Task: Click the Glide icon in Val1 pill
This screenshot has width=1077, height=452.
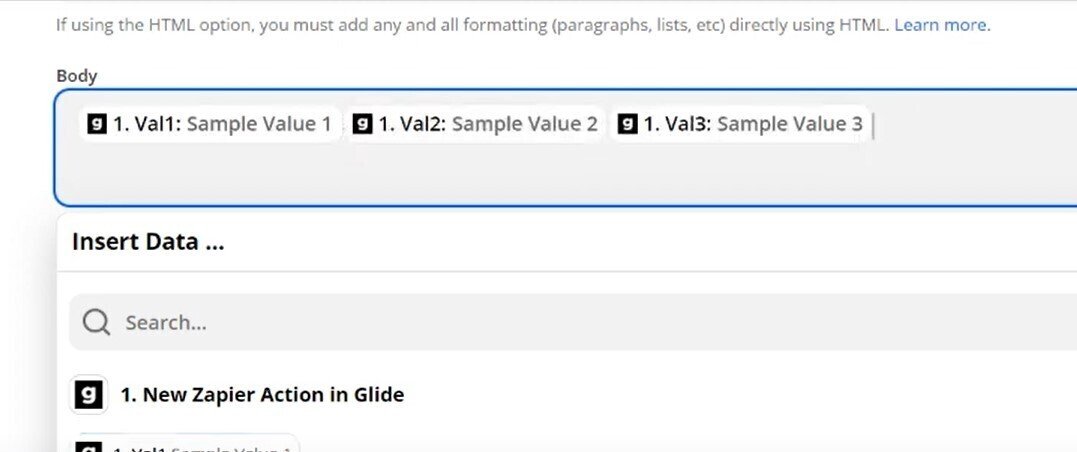Action: [x=97, y=124]
